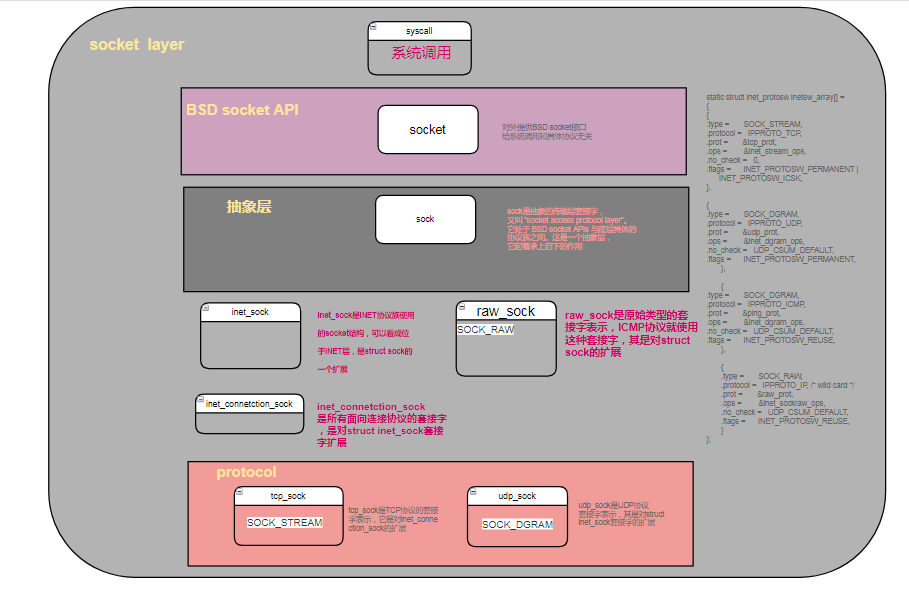The image size is (909, 594).
Task: Click the inet_connetction_sock header label
Action: 249,404
